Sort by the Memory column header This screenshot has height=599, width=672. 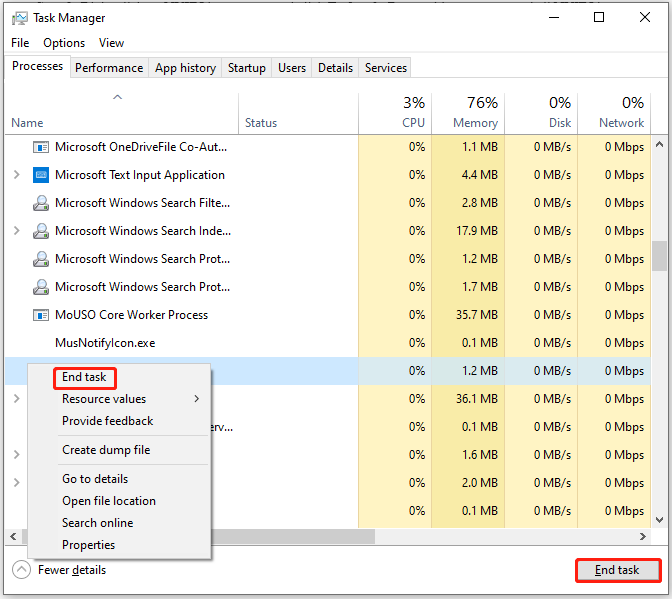click(x=468, y=112)
